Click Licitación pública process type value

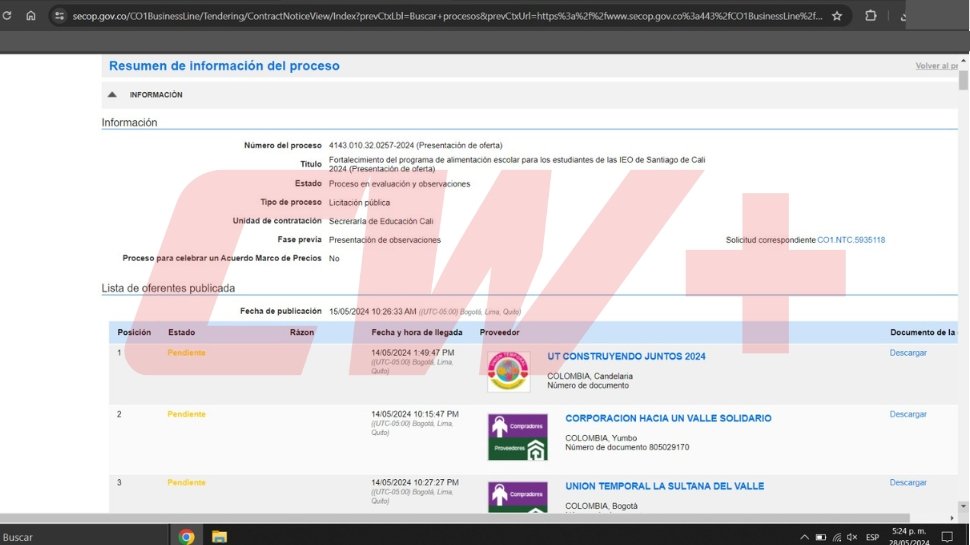[359, 202]
